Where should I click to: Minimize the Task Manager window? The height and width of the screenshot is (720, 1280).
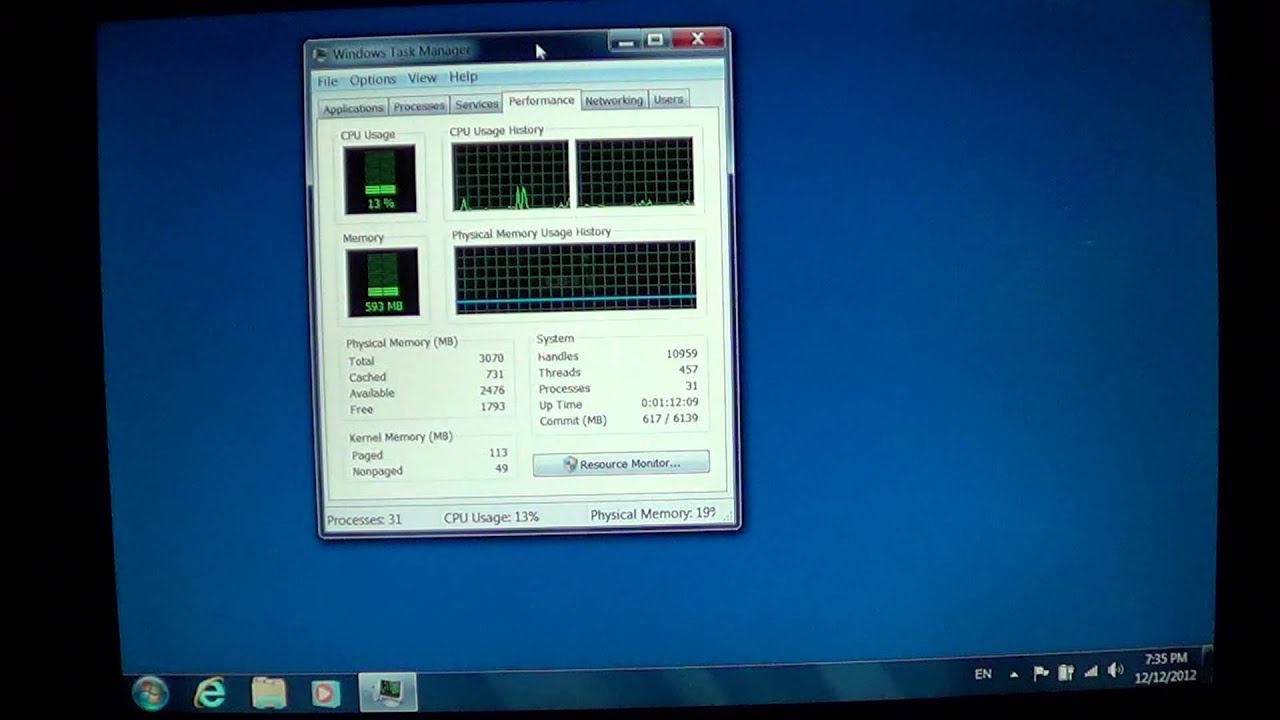pos(626,42)
